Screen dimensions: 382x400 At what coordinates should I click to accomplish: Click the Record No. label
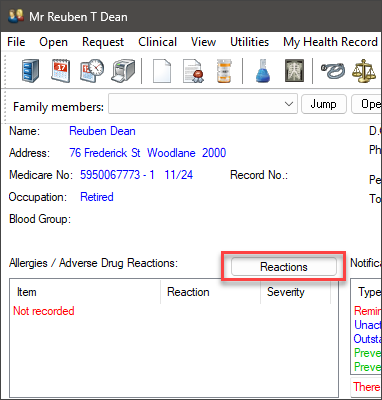click(259, 175)
